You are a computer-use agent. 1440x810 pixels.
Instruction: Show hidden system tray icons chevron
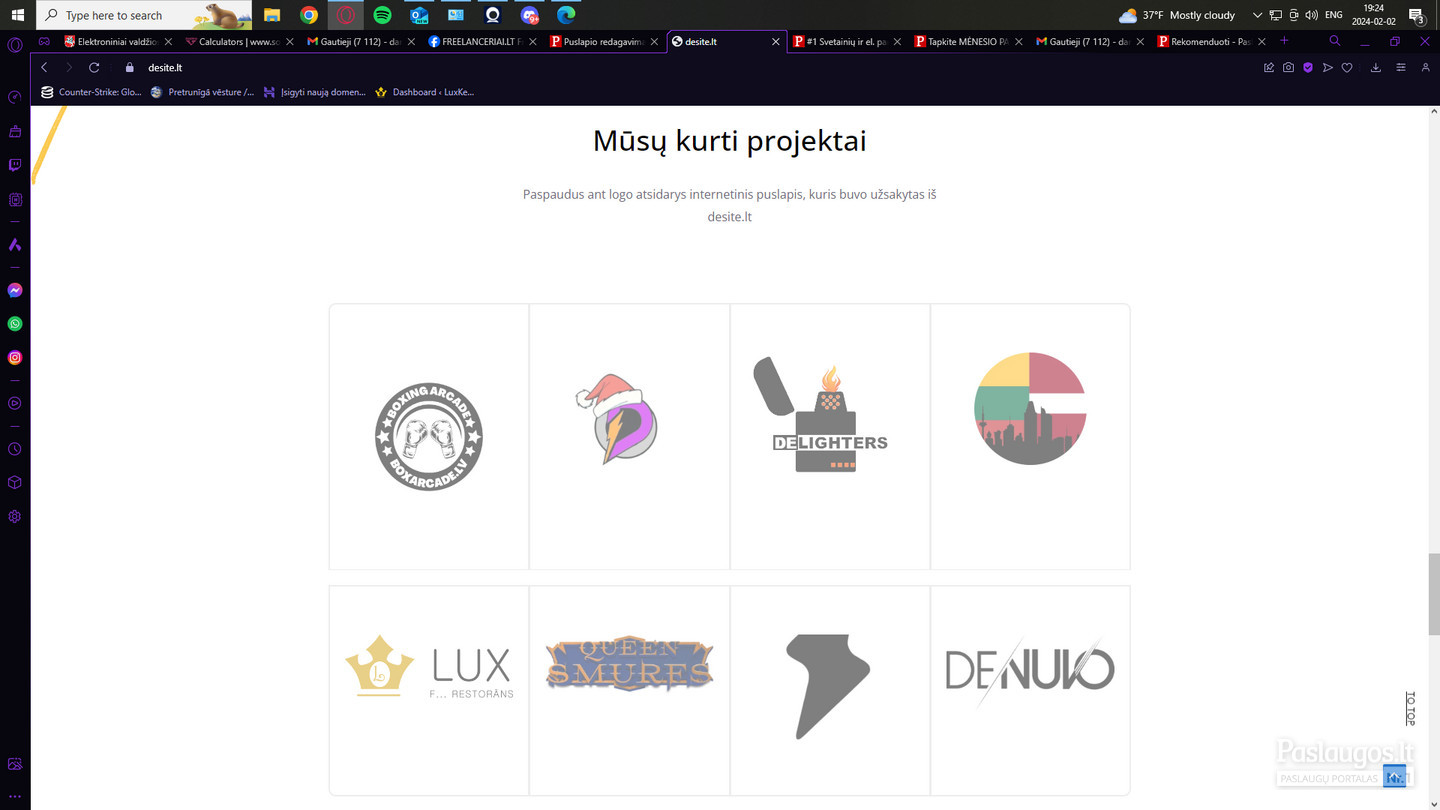(1257, 15)
